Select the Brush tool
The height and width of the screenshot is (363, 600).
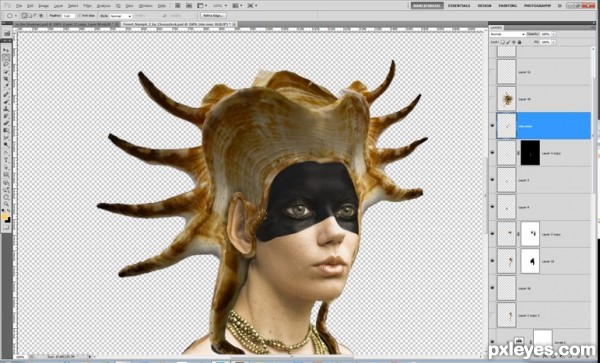(x=7, y=101)
